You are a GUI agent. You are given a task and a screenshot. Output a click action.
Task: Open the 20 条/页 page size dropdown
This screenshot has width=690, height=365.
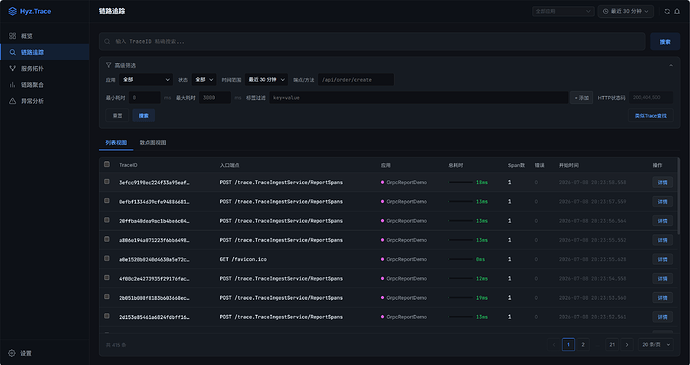coord(656,345)
